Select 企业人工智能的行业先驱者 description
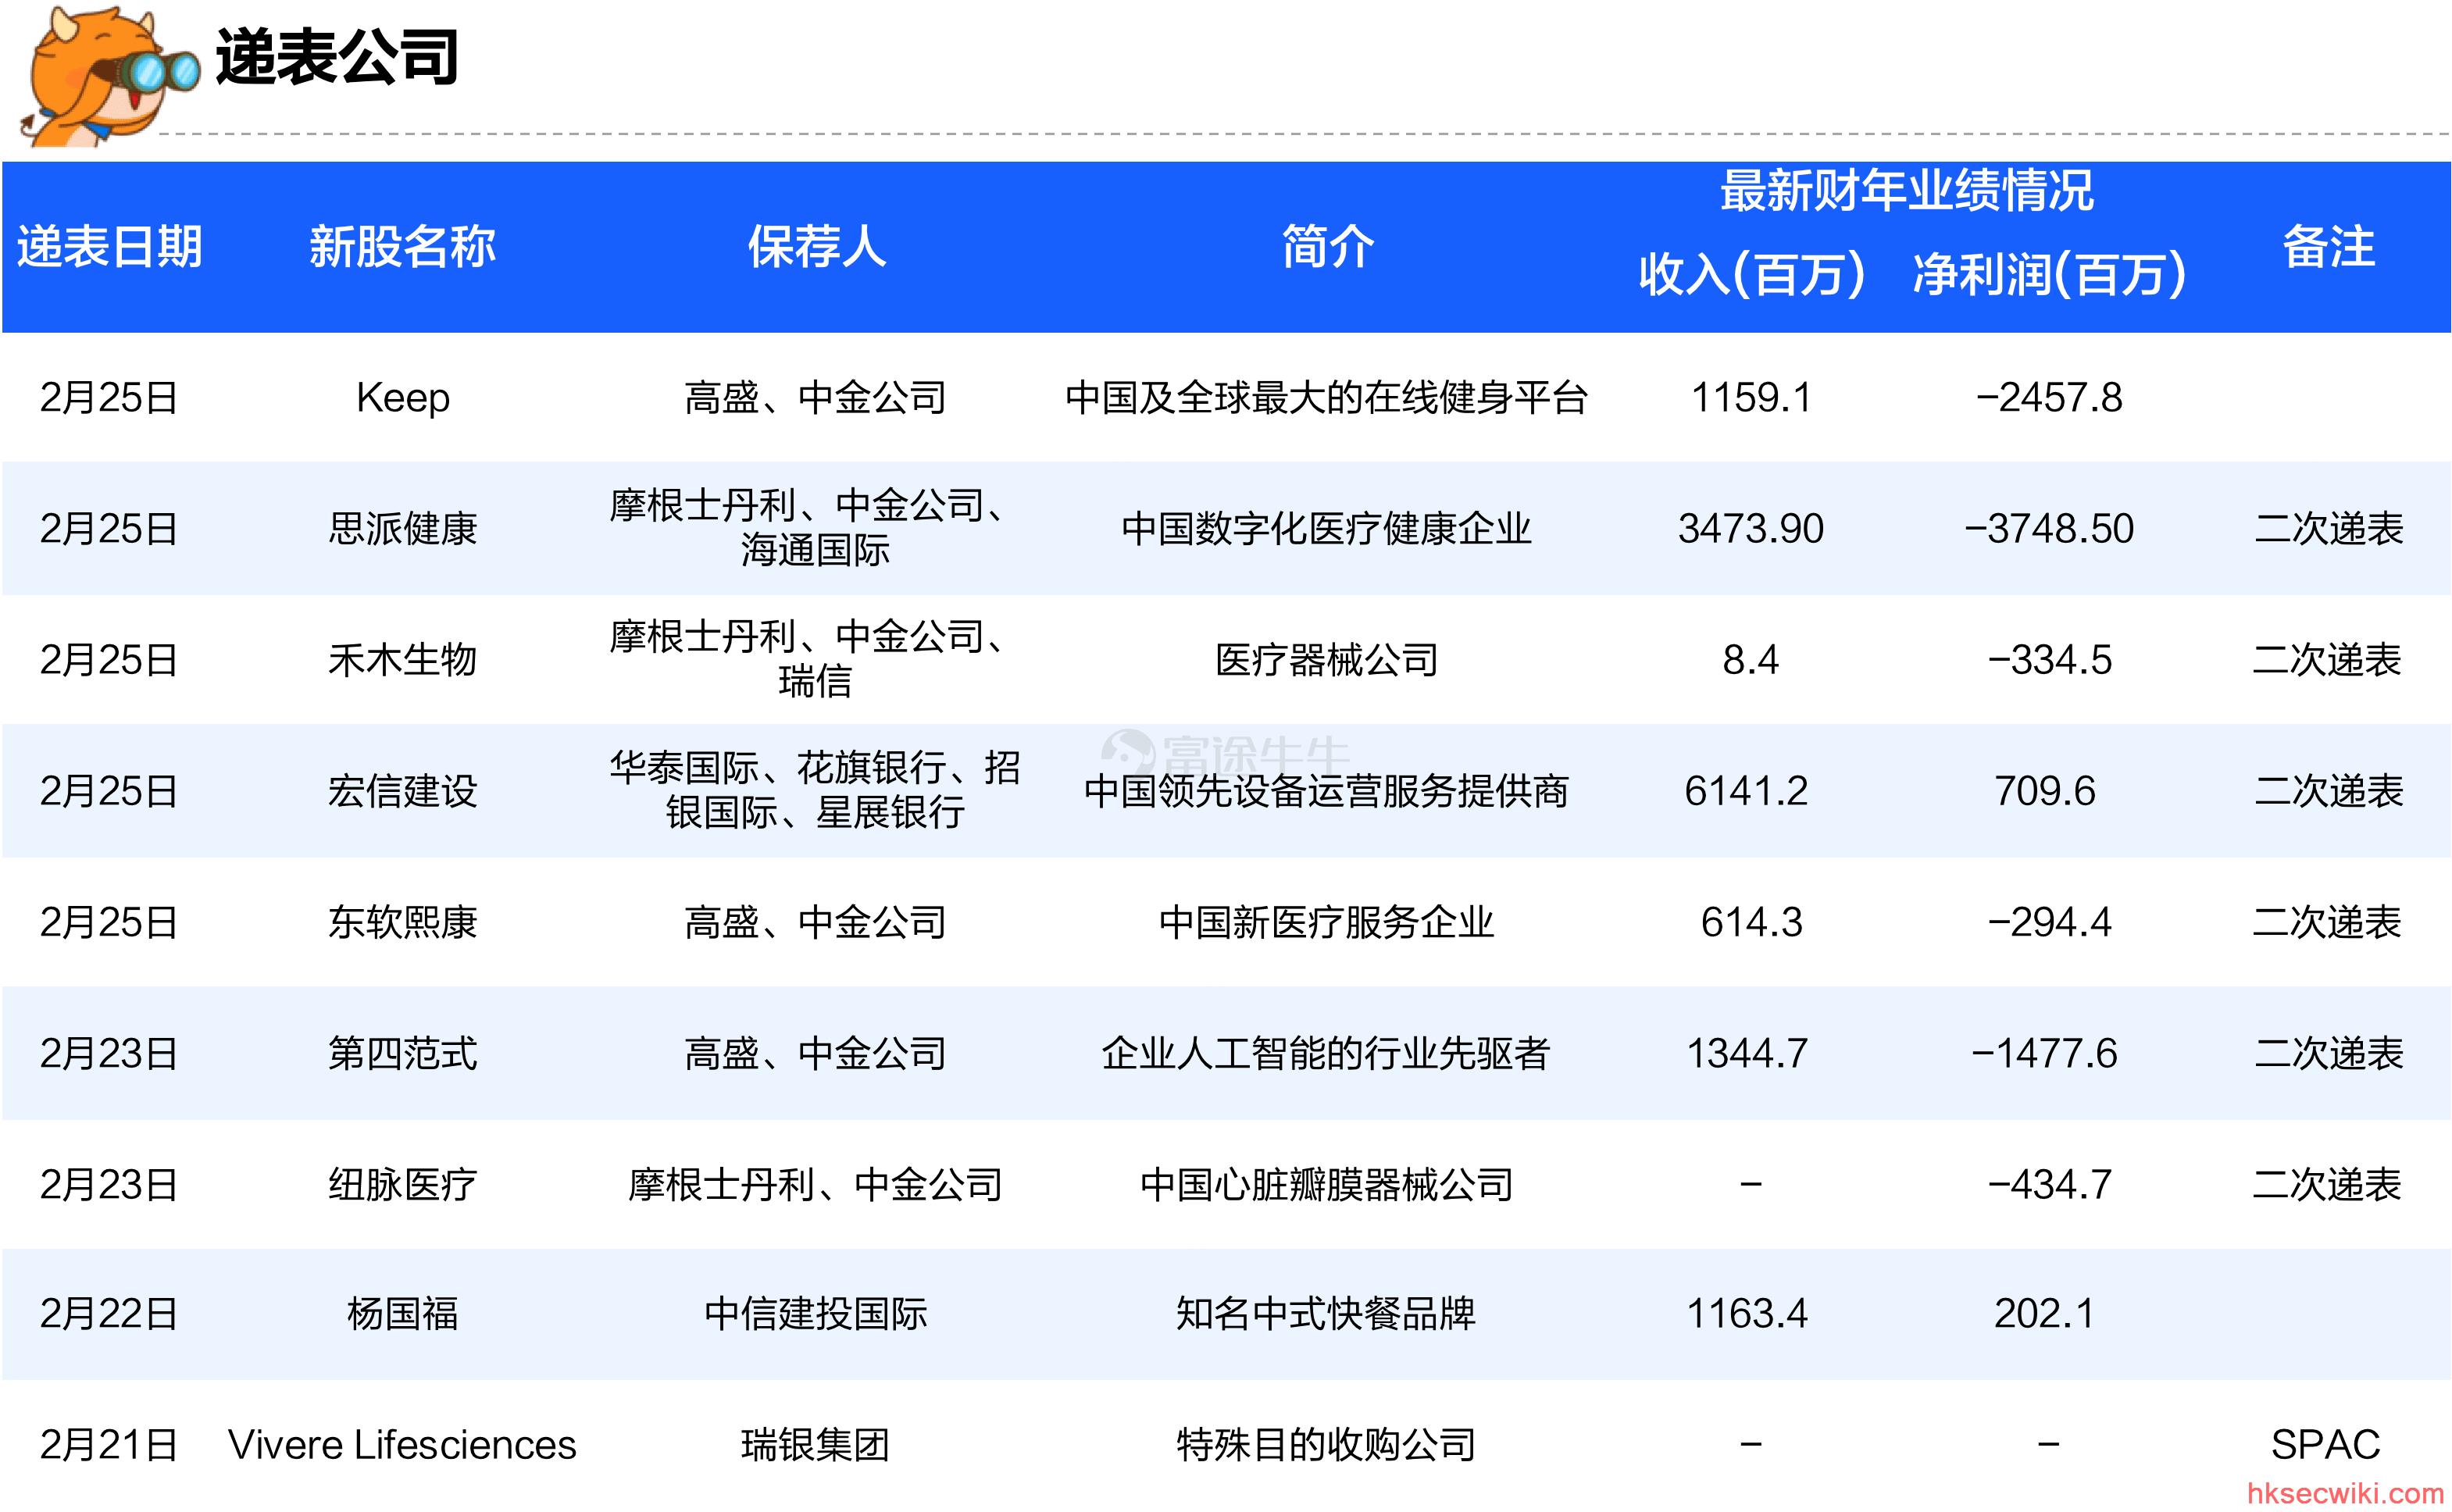 point(1327,1053)
